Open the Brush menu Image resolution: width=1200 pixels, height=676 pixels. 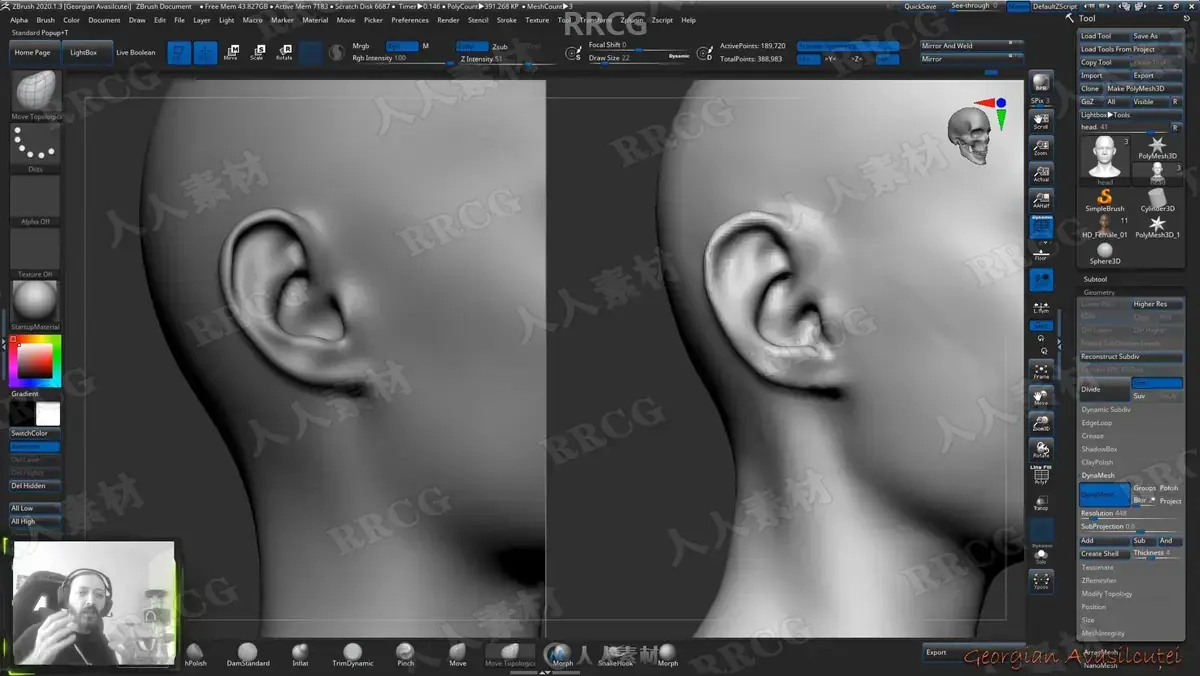[45, 20]
